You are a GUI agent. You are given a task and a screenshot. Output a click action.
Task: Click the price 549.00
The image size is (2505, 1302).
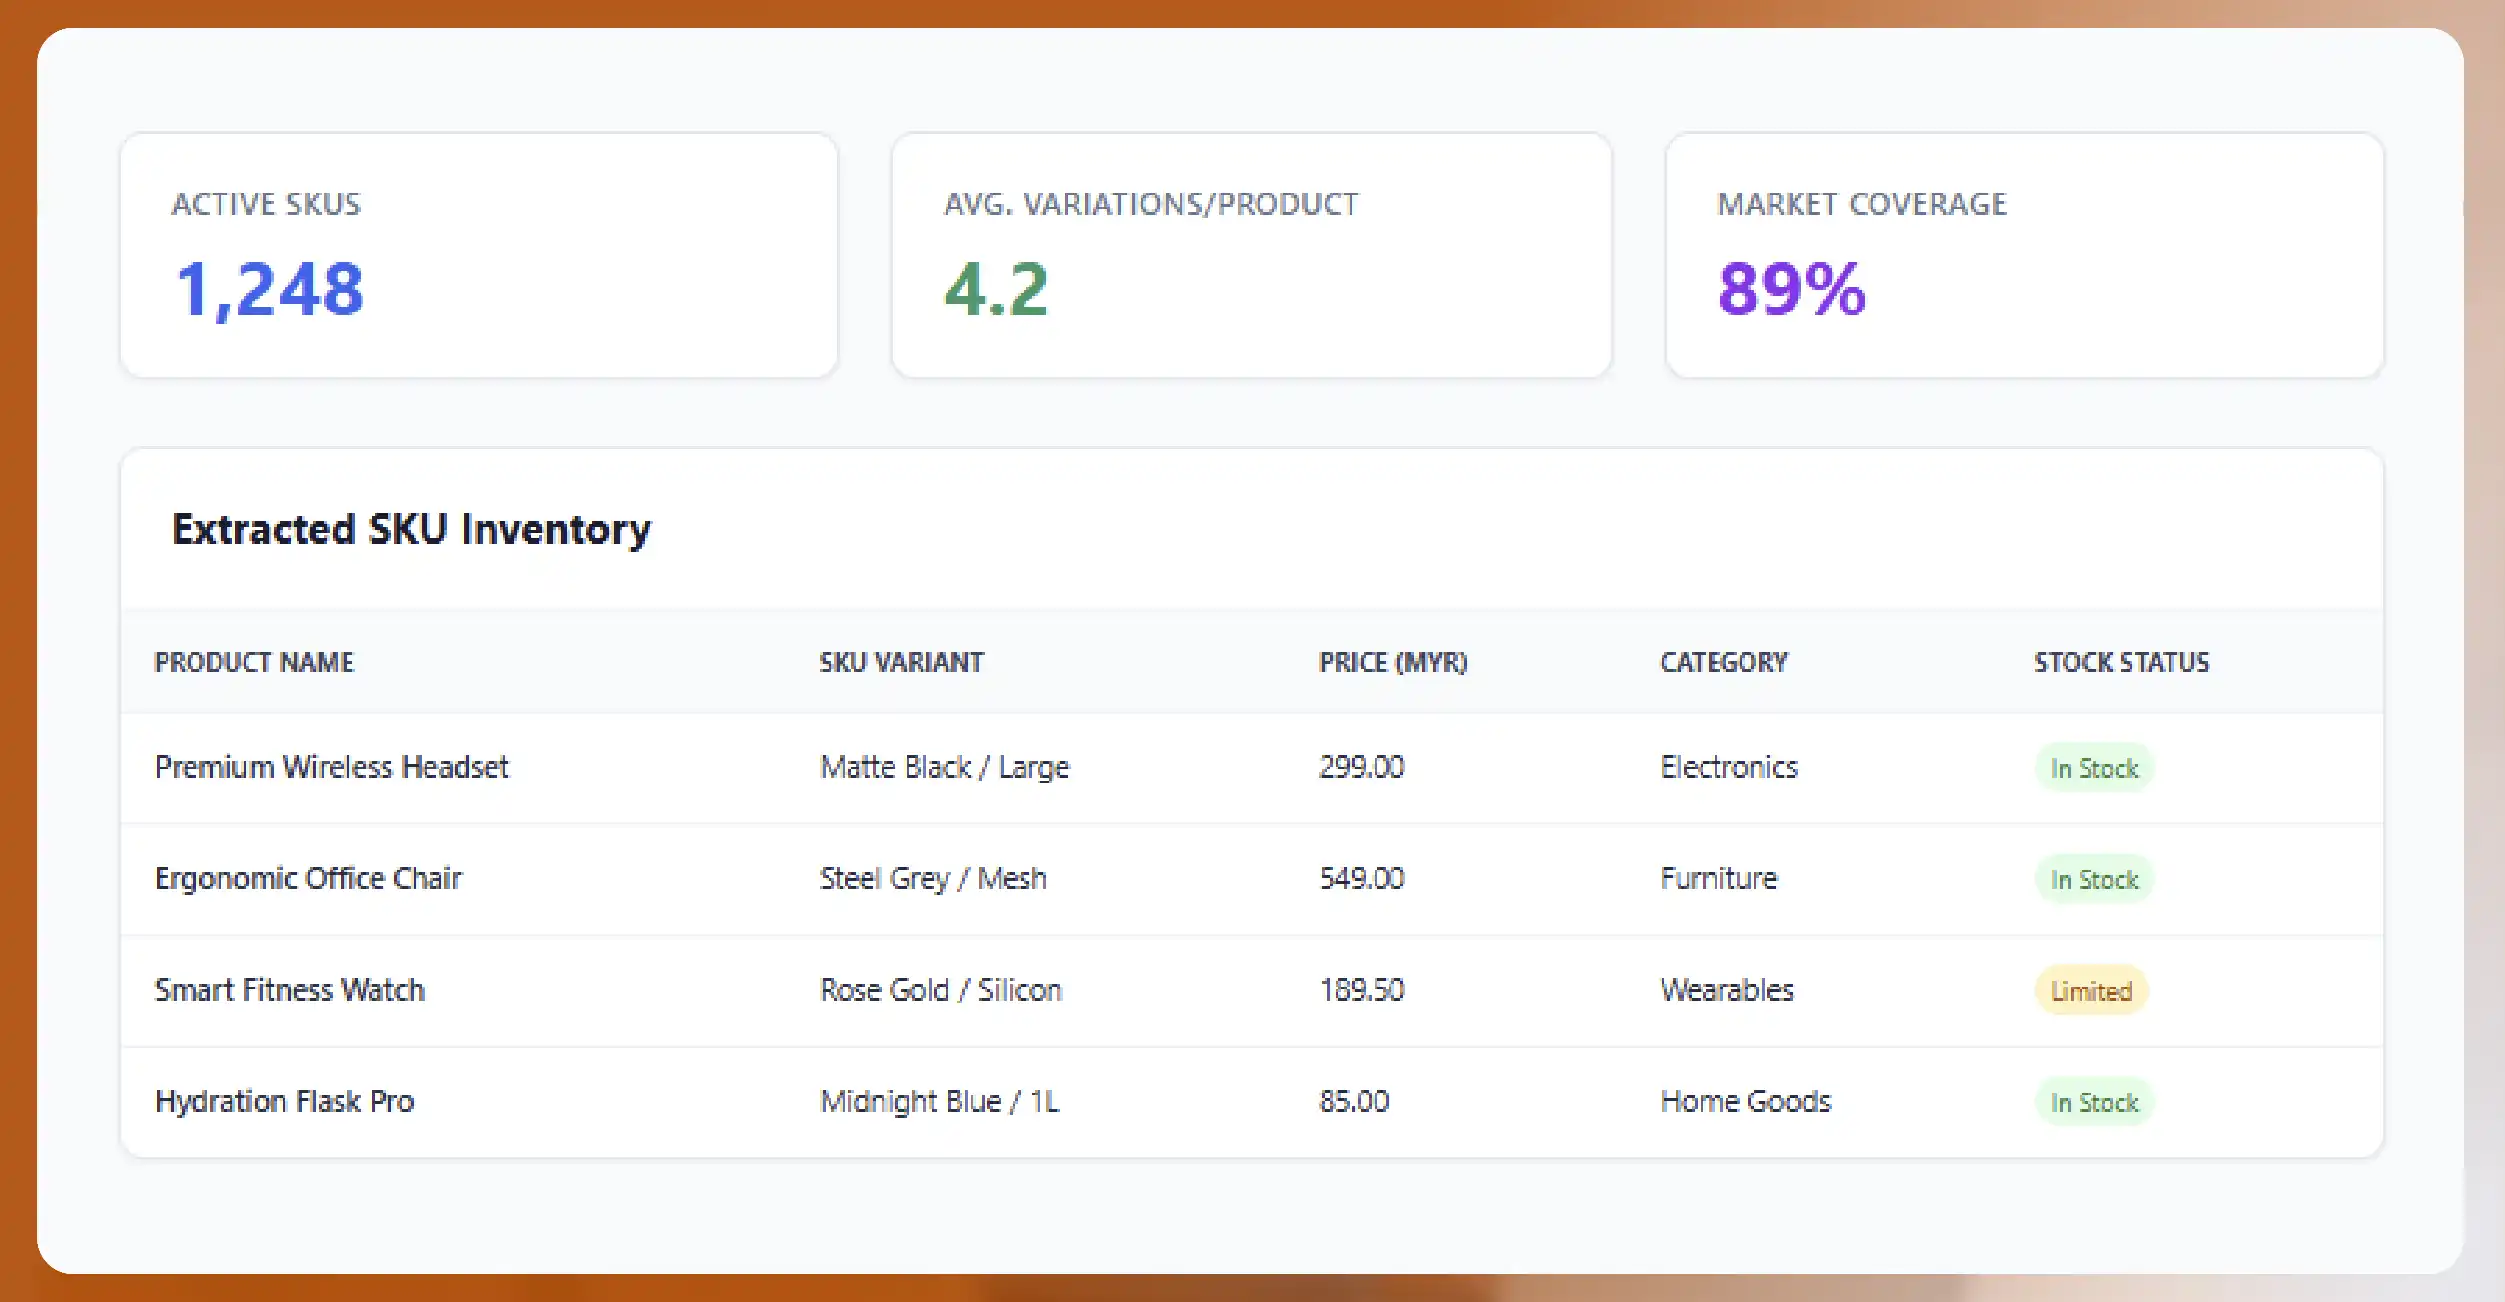pyautogui.click(x=1361, y=878)
